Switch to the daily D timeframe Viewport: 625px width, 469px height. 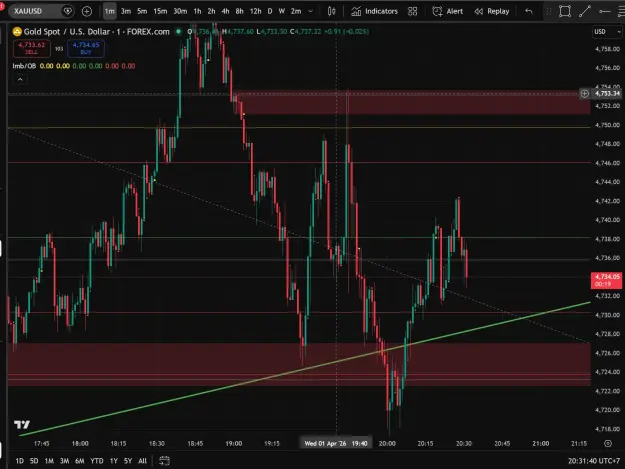click(270, 11)
